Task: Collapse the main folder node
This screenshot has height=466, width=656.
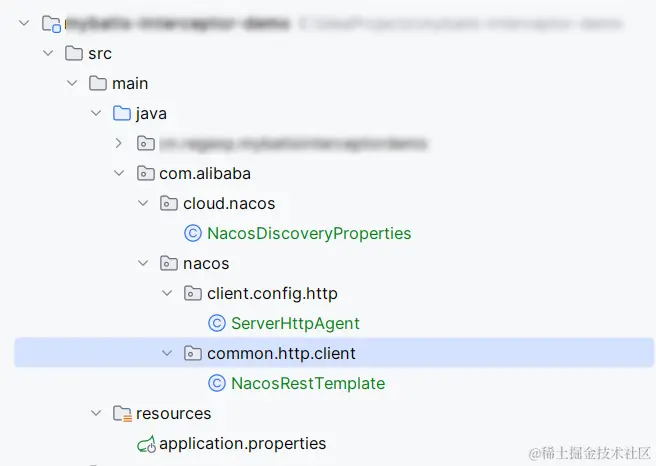Action: [x=72, y=84]
